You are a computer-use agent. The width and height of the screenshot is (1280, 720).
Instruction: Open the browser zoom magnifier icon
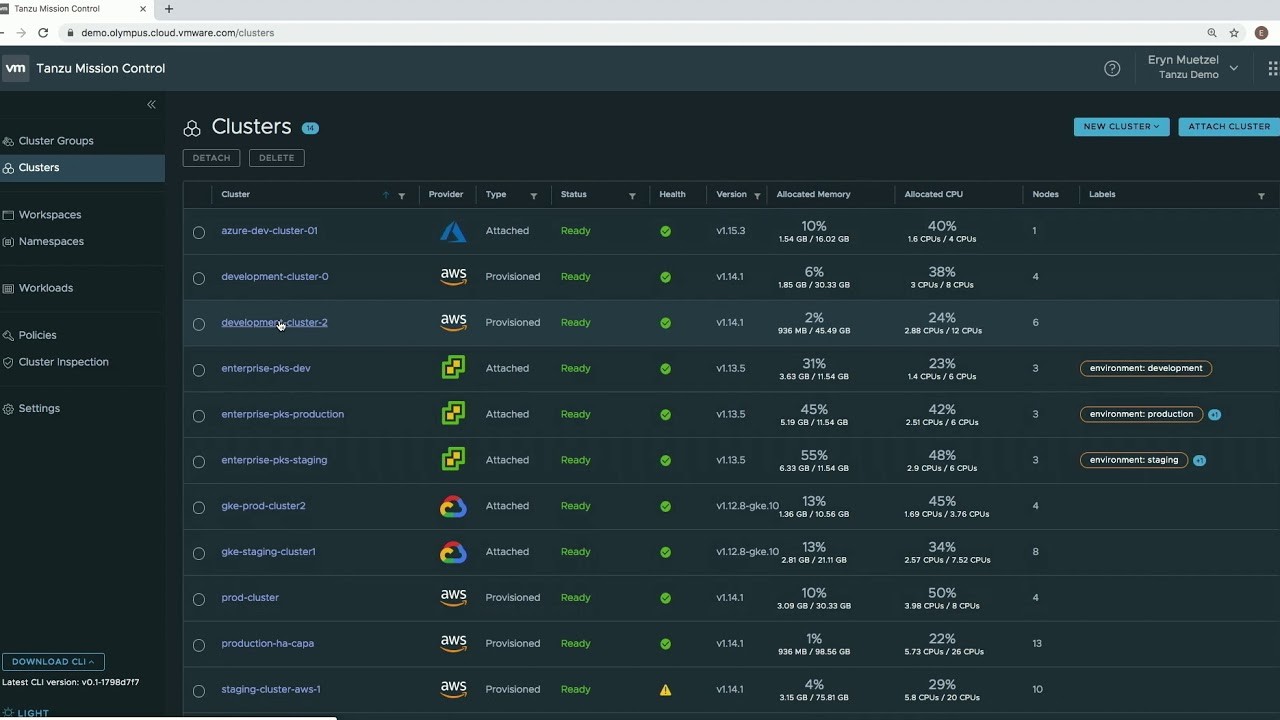point(1212,33)
